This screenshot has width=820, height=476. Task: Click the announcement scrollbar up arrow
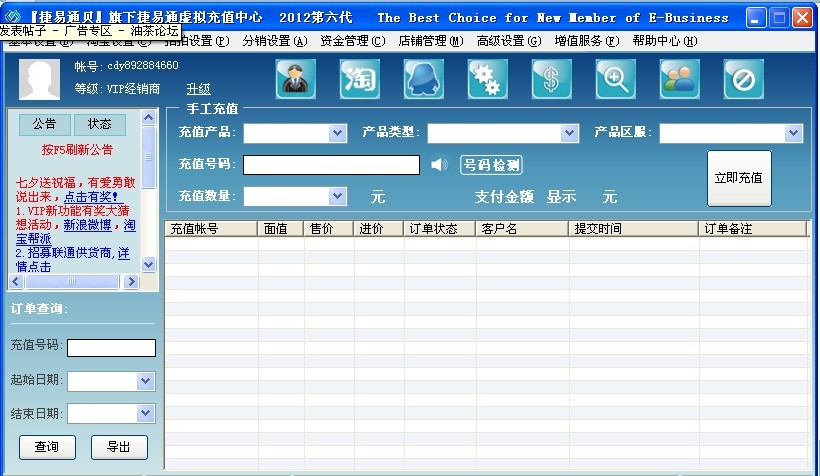[x=149, y=118]
